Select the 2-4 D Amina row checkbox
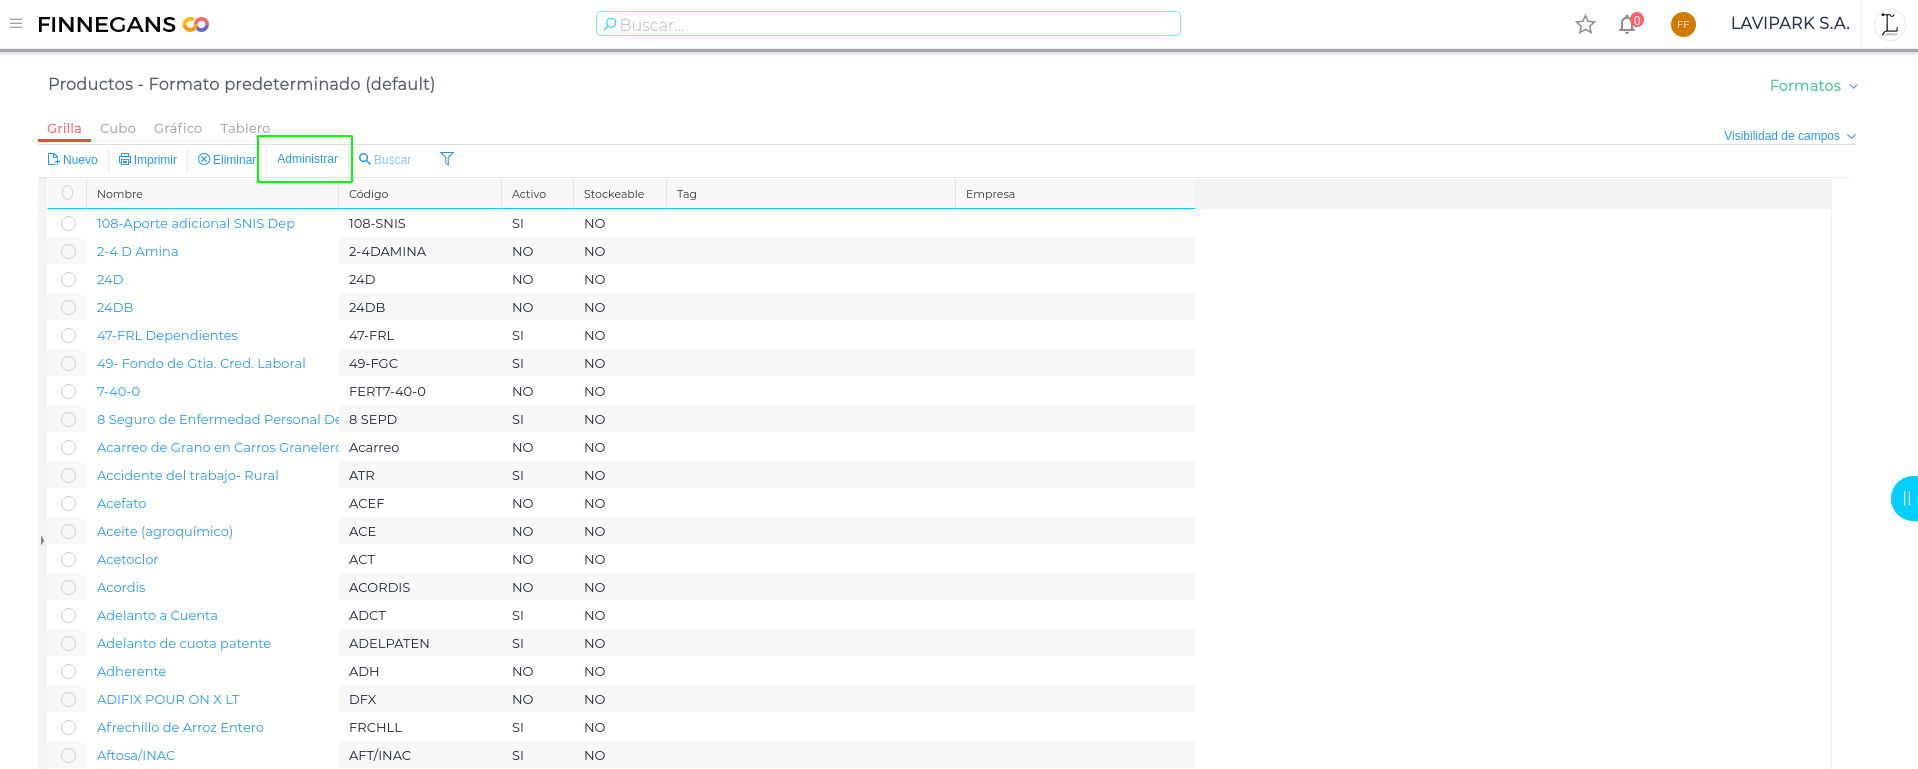Viewport: 1918px width, 769px height. [x=68, y=251]
